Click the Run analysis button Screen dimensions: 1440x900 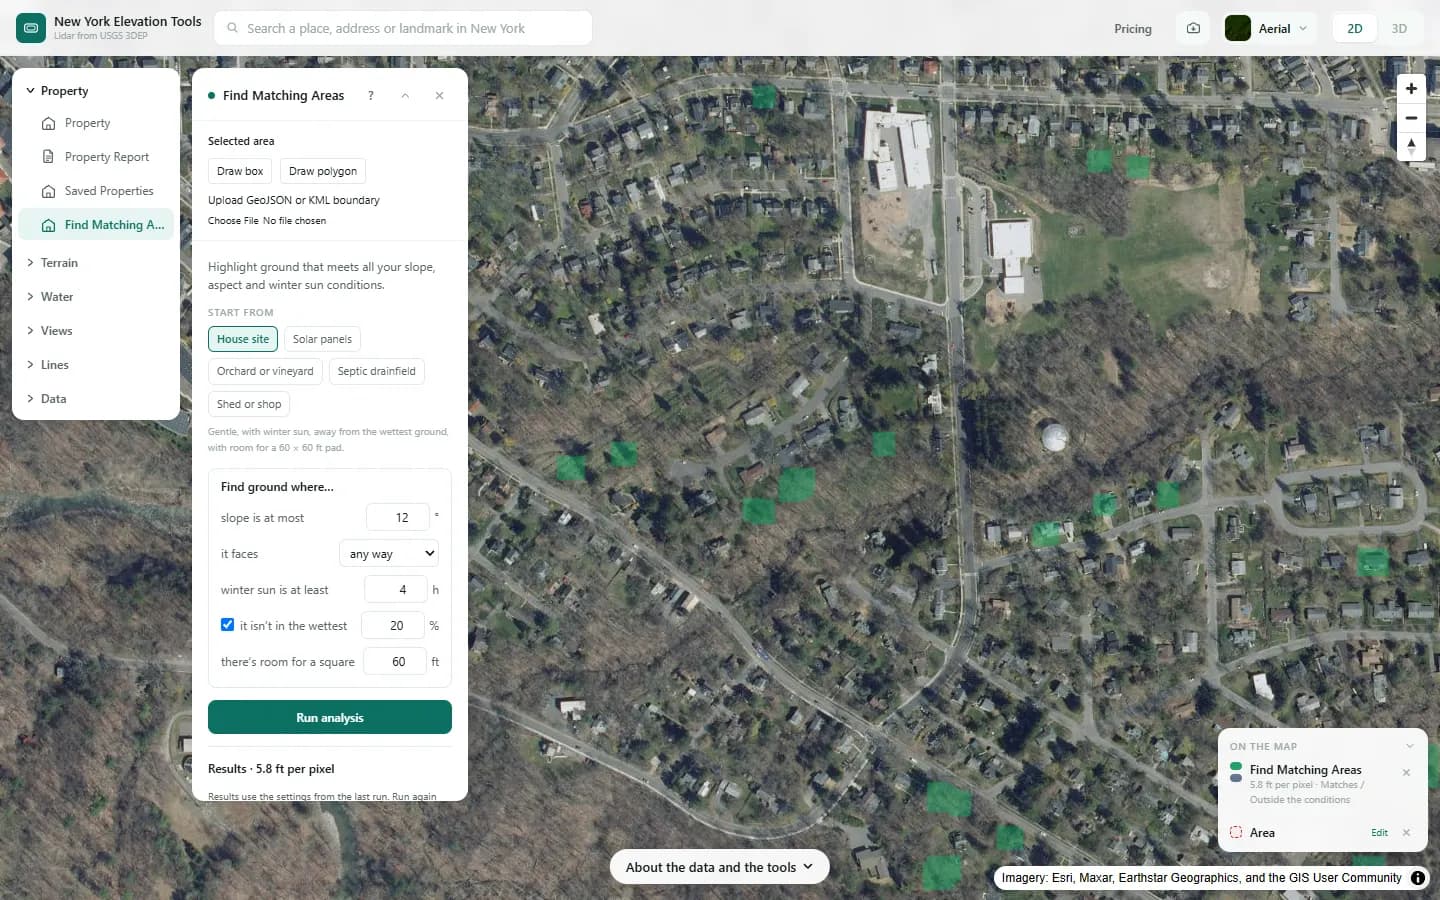[x=330, y=717]
